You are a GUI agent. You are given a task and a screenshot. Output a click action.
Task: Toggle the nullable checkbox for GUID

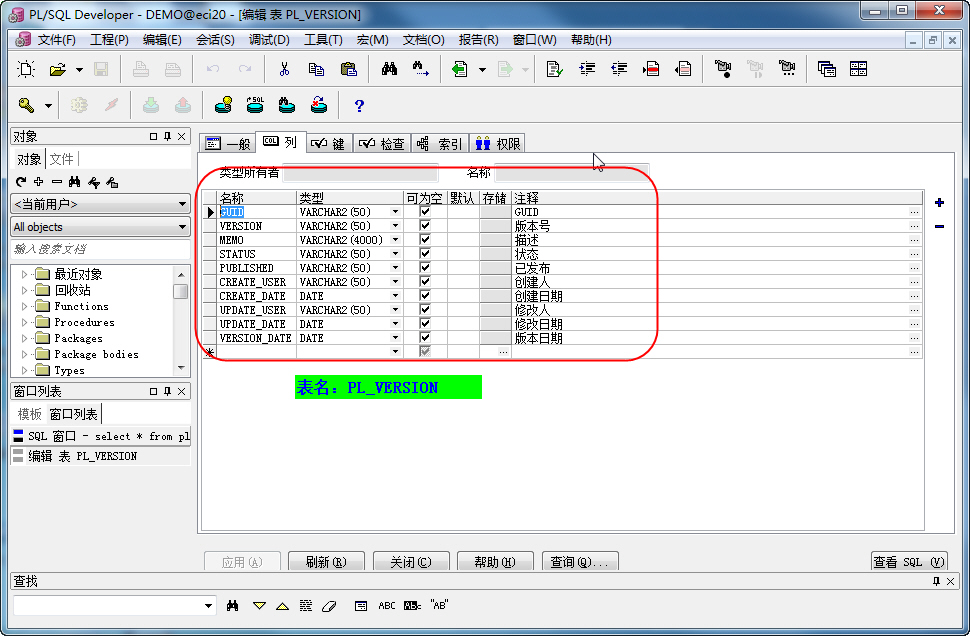(x=425, y=212)
